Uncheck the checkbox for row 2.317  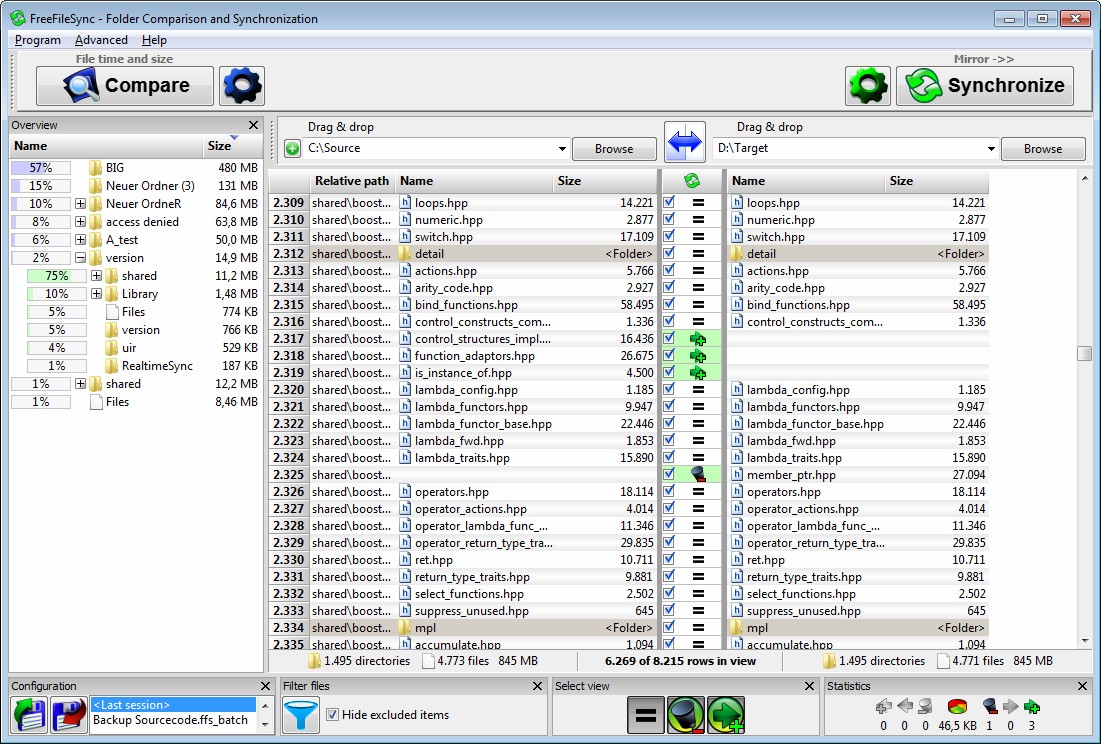click(x=669, y=339)
